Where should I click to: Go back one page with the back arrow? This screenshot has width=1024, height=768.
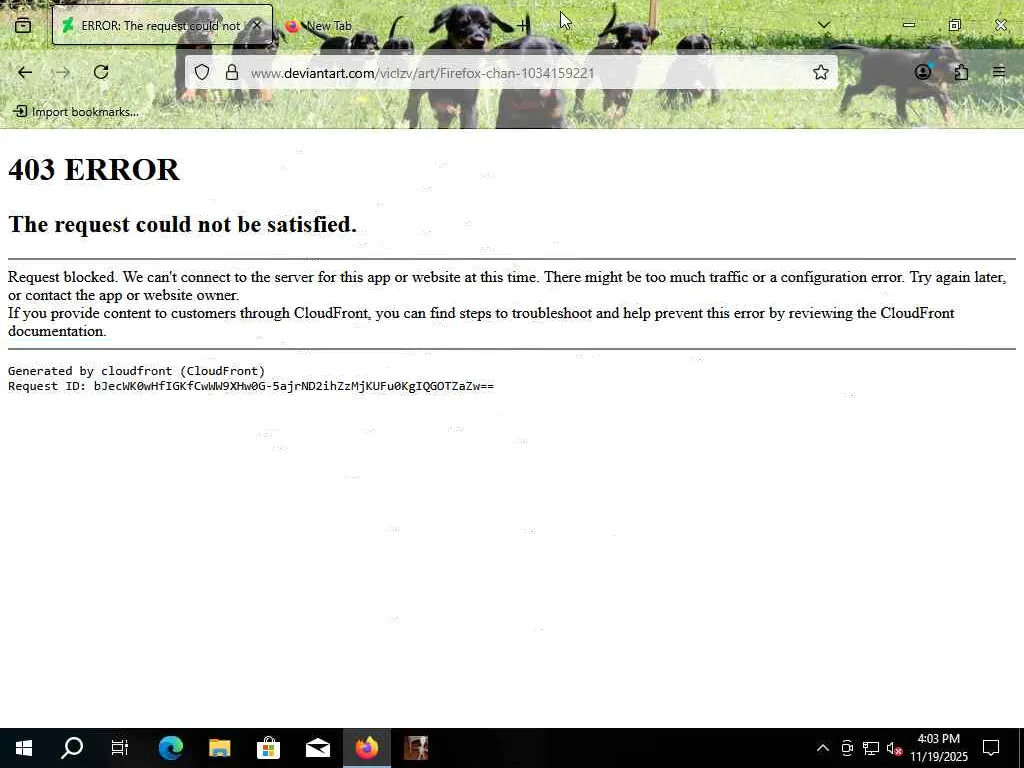(x=25, y=72)
